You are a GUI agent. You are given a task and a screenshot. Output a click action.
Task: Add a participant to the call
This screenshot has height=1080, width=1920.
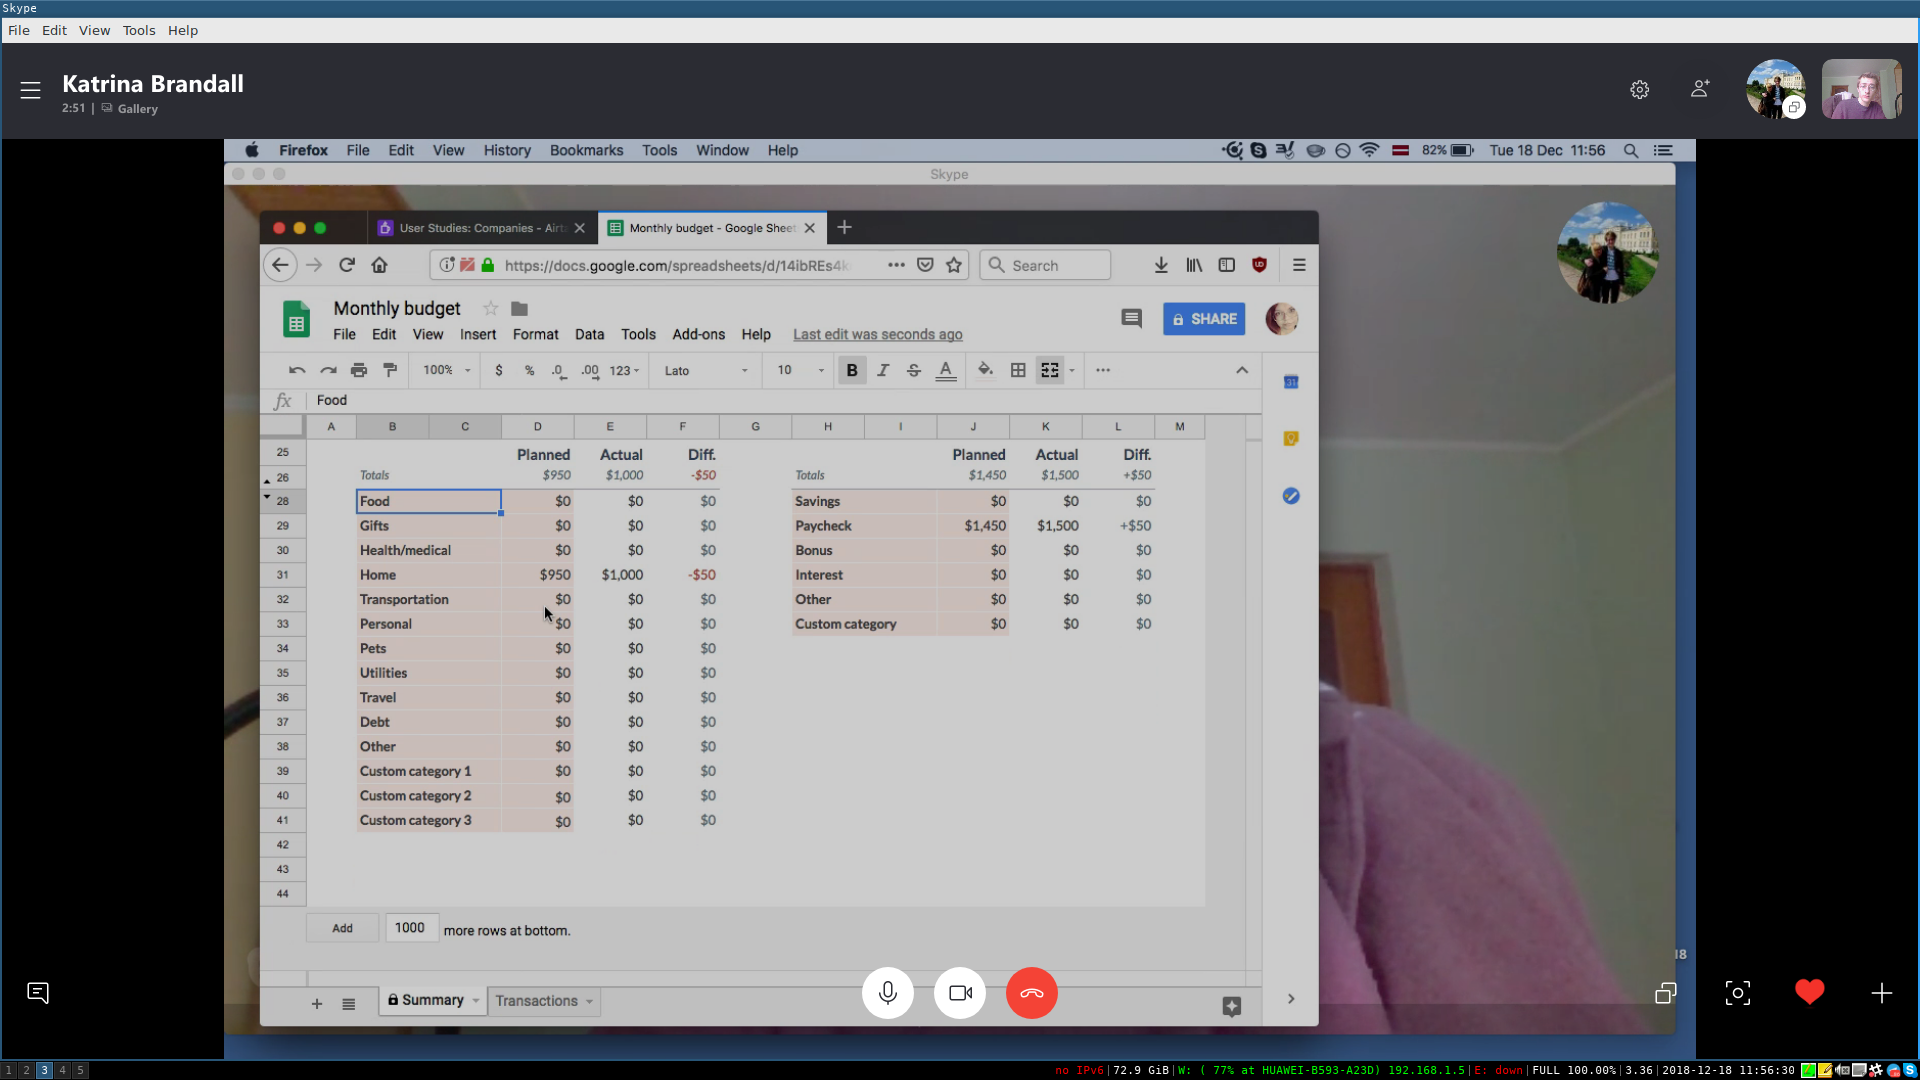(x=1699, y=89)
